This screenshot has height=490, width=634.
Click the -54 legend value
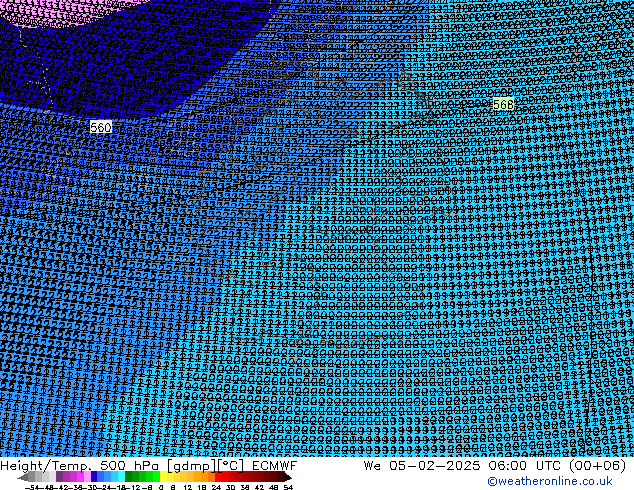click(x=32, y=487)
